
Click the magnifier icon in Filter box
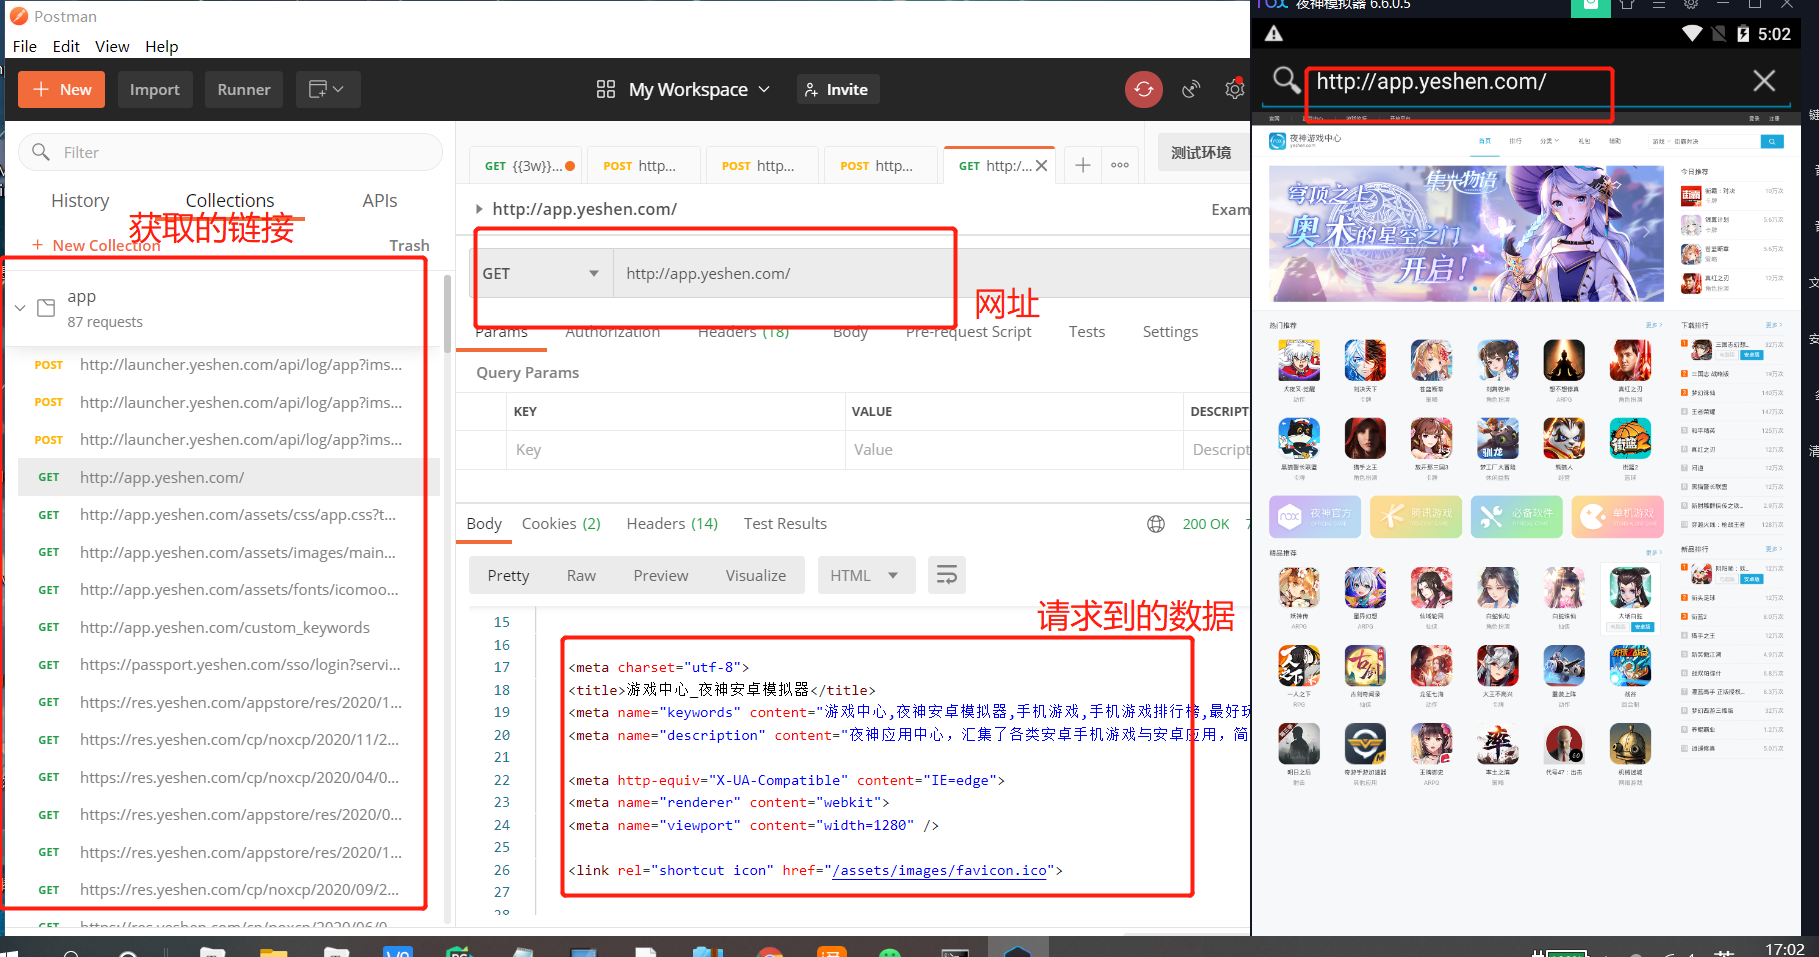pos(41,152)
